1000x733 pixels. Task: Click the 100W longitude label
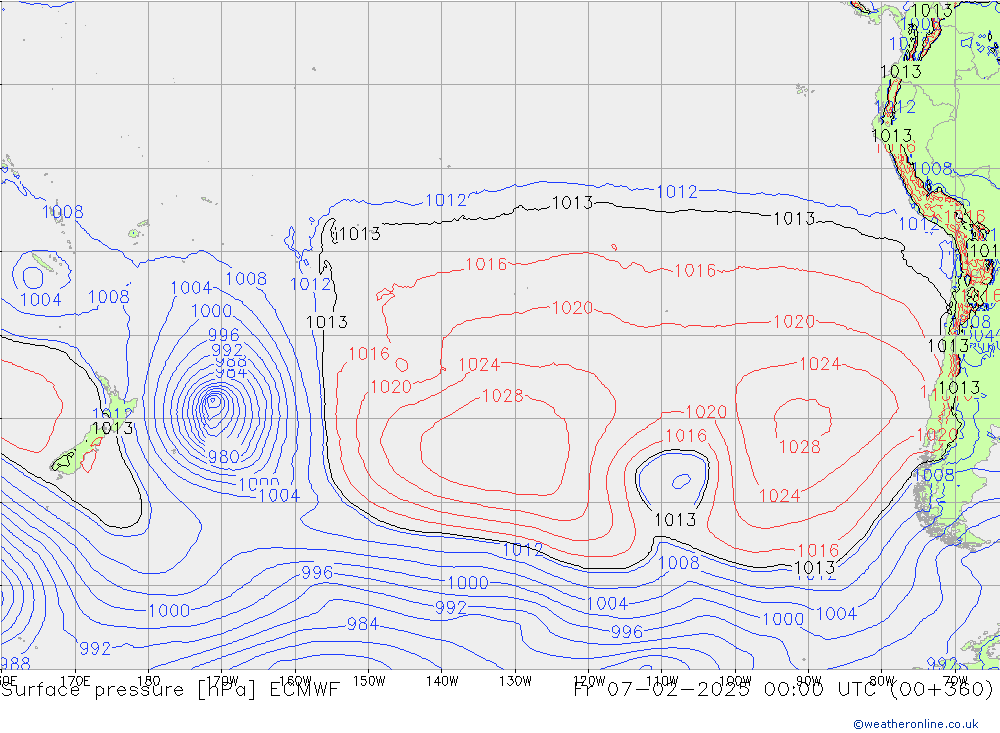coord(735,681)
